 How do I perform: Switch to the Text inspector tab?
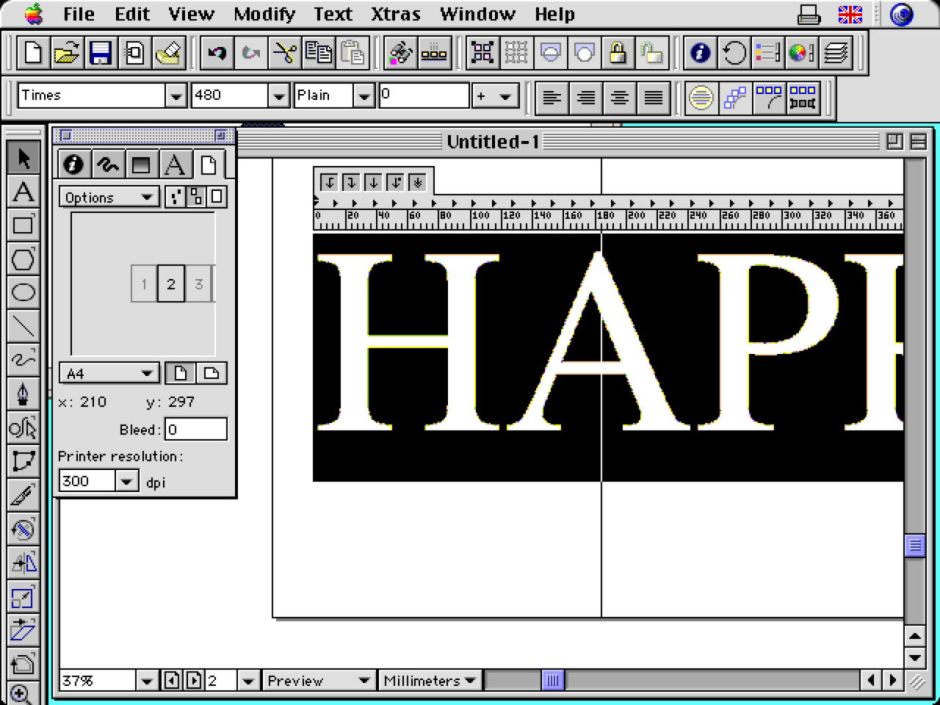(174, 164)
